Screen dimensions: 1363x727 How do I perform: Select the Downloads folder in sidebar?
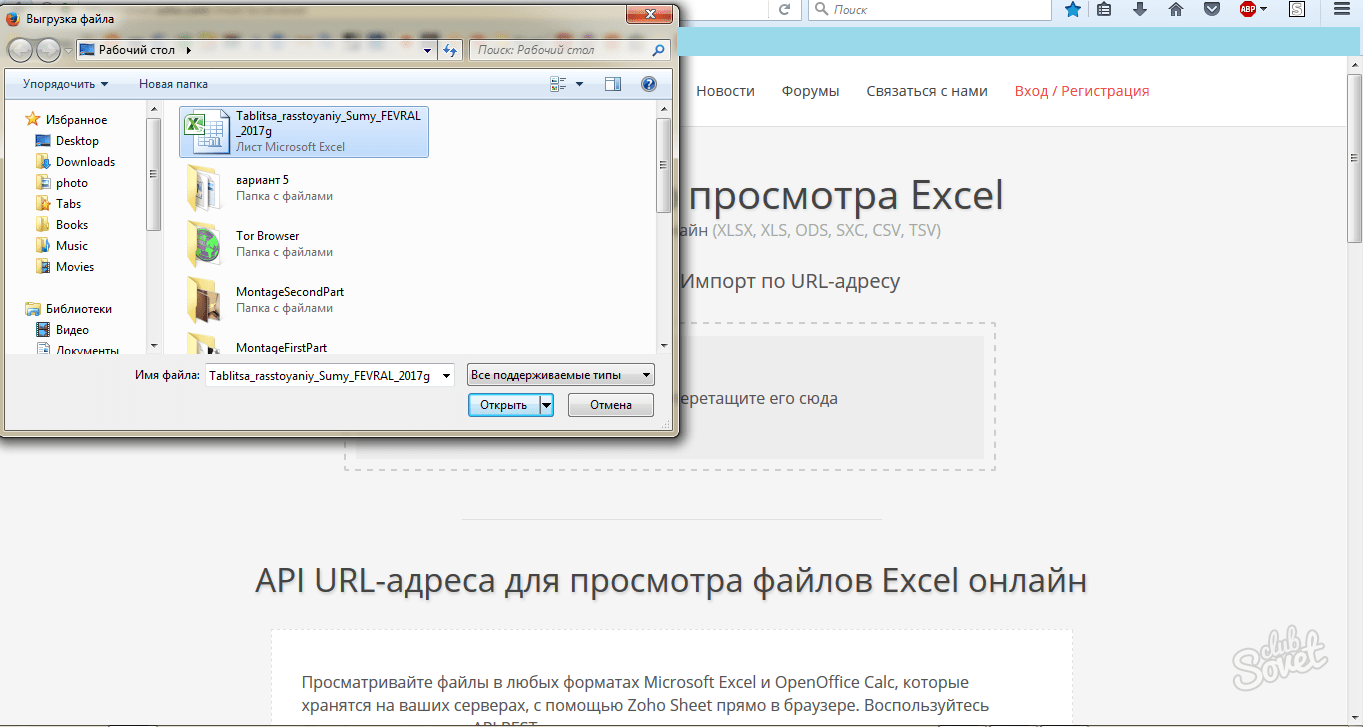tap(85, 162)
